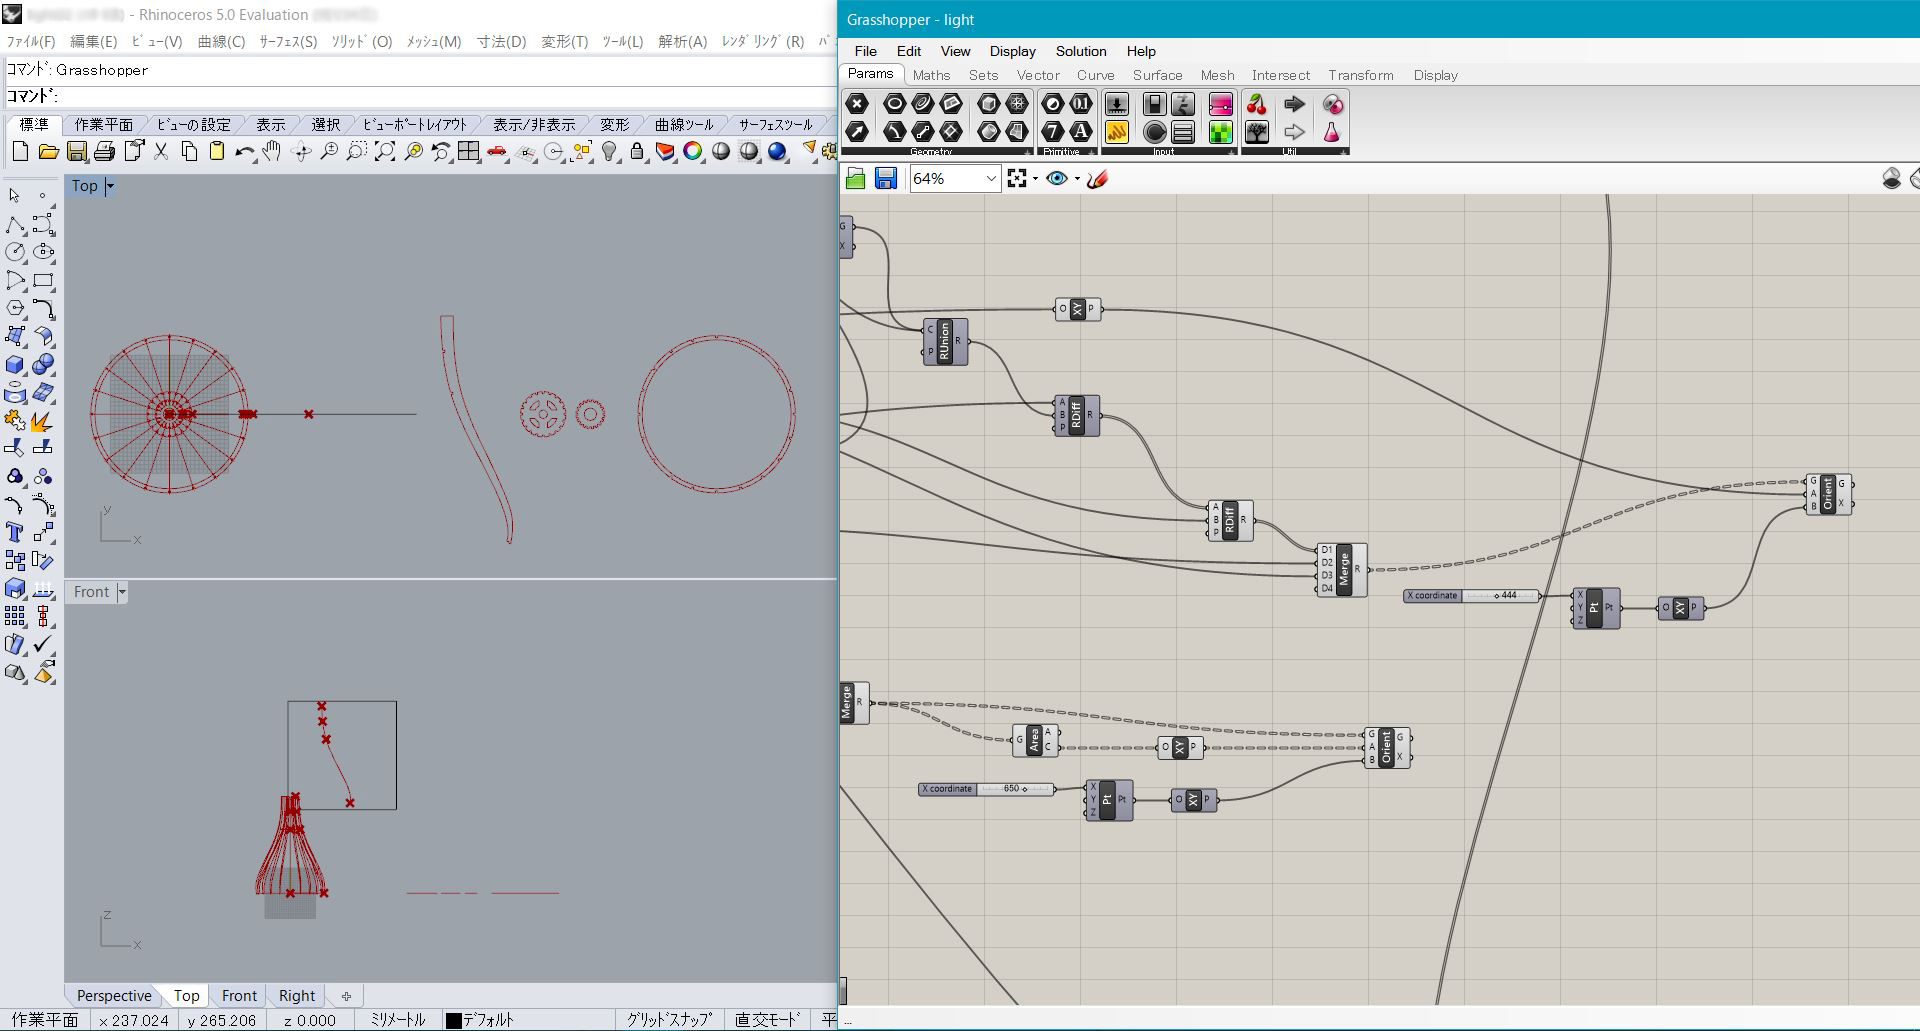Image resolution: width=1920 pixels, height=1031 pixels.
Task: Click the color wheel icon in Rhino toolbar
Action: 693,152
